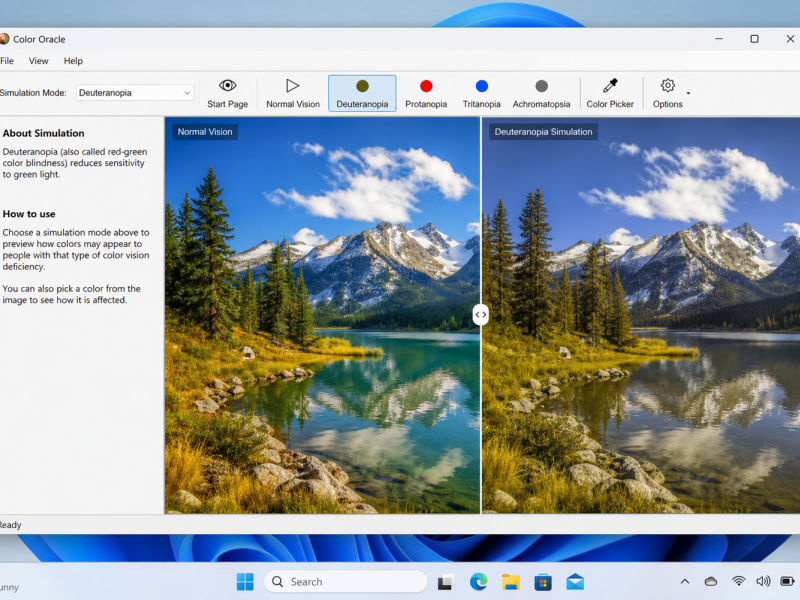Click the OneDrive cloud tray icon
The image size is (800, 600).
coord(711,581)
